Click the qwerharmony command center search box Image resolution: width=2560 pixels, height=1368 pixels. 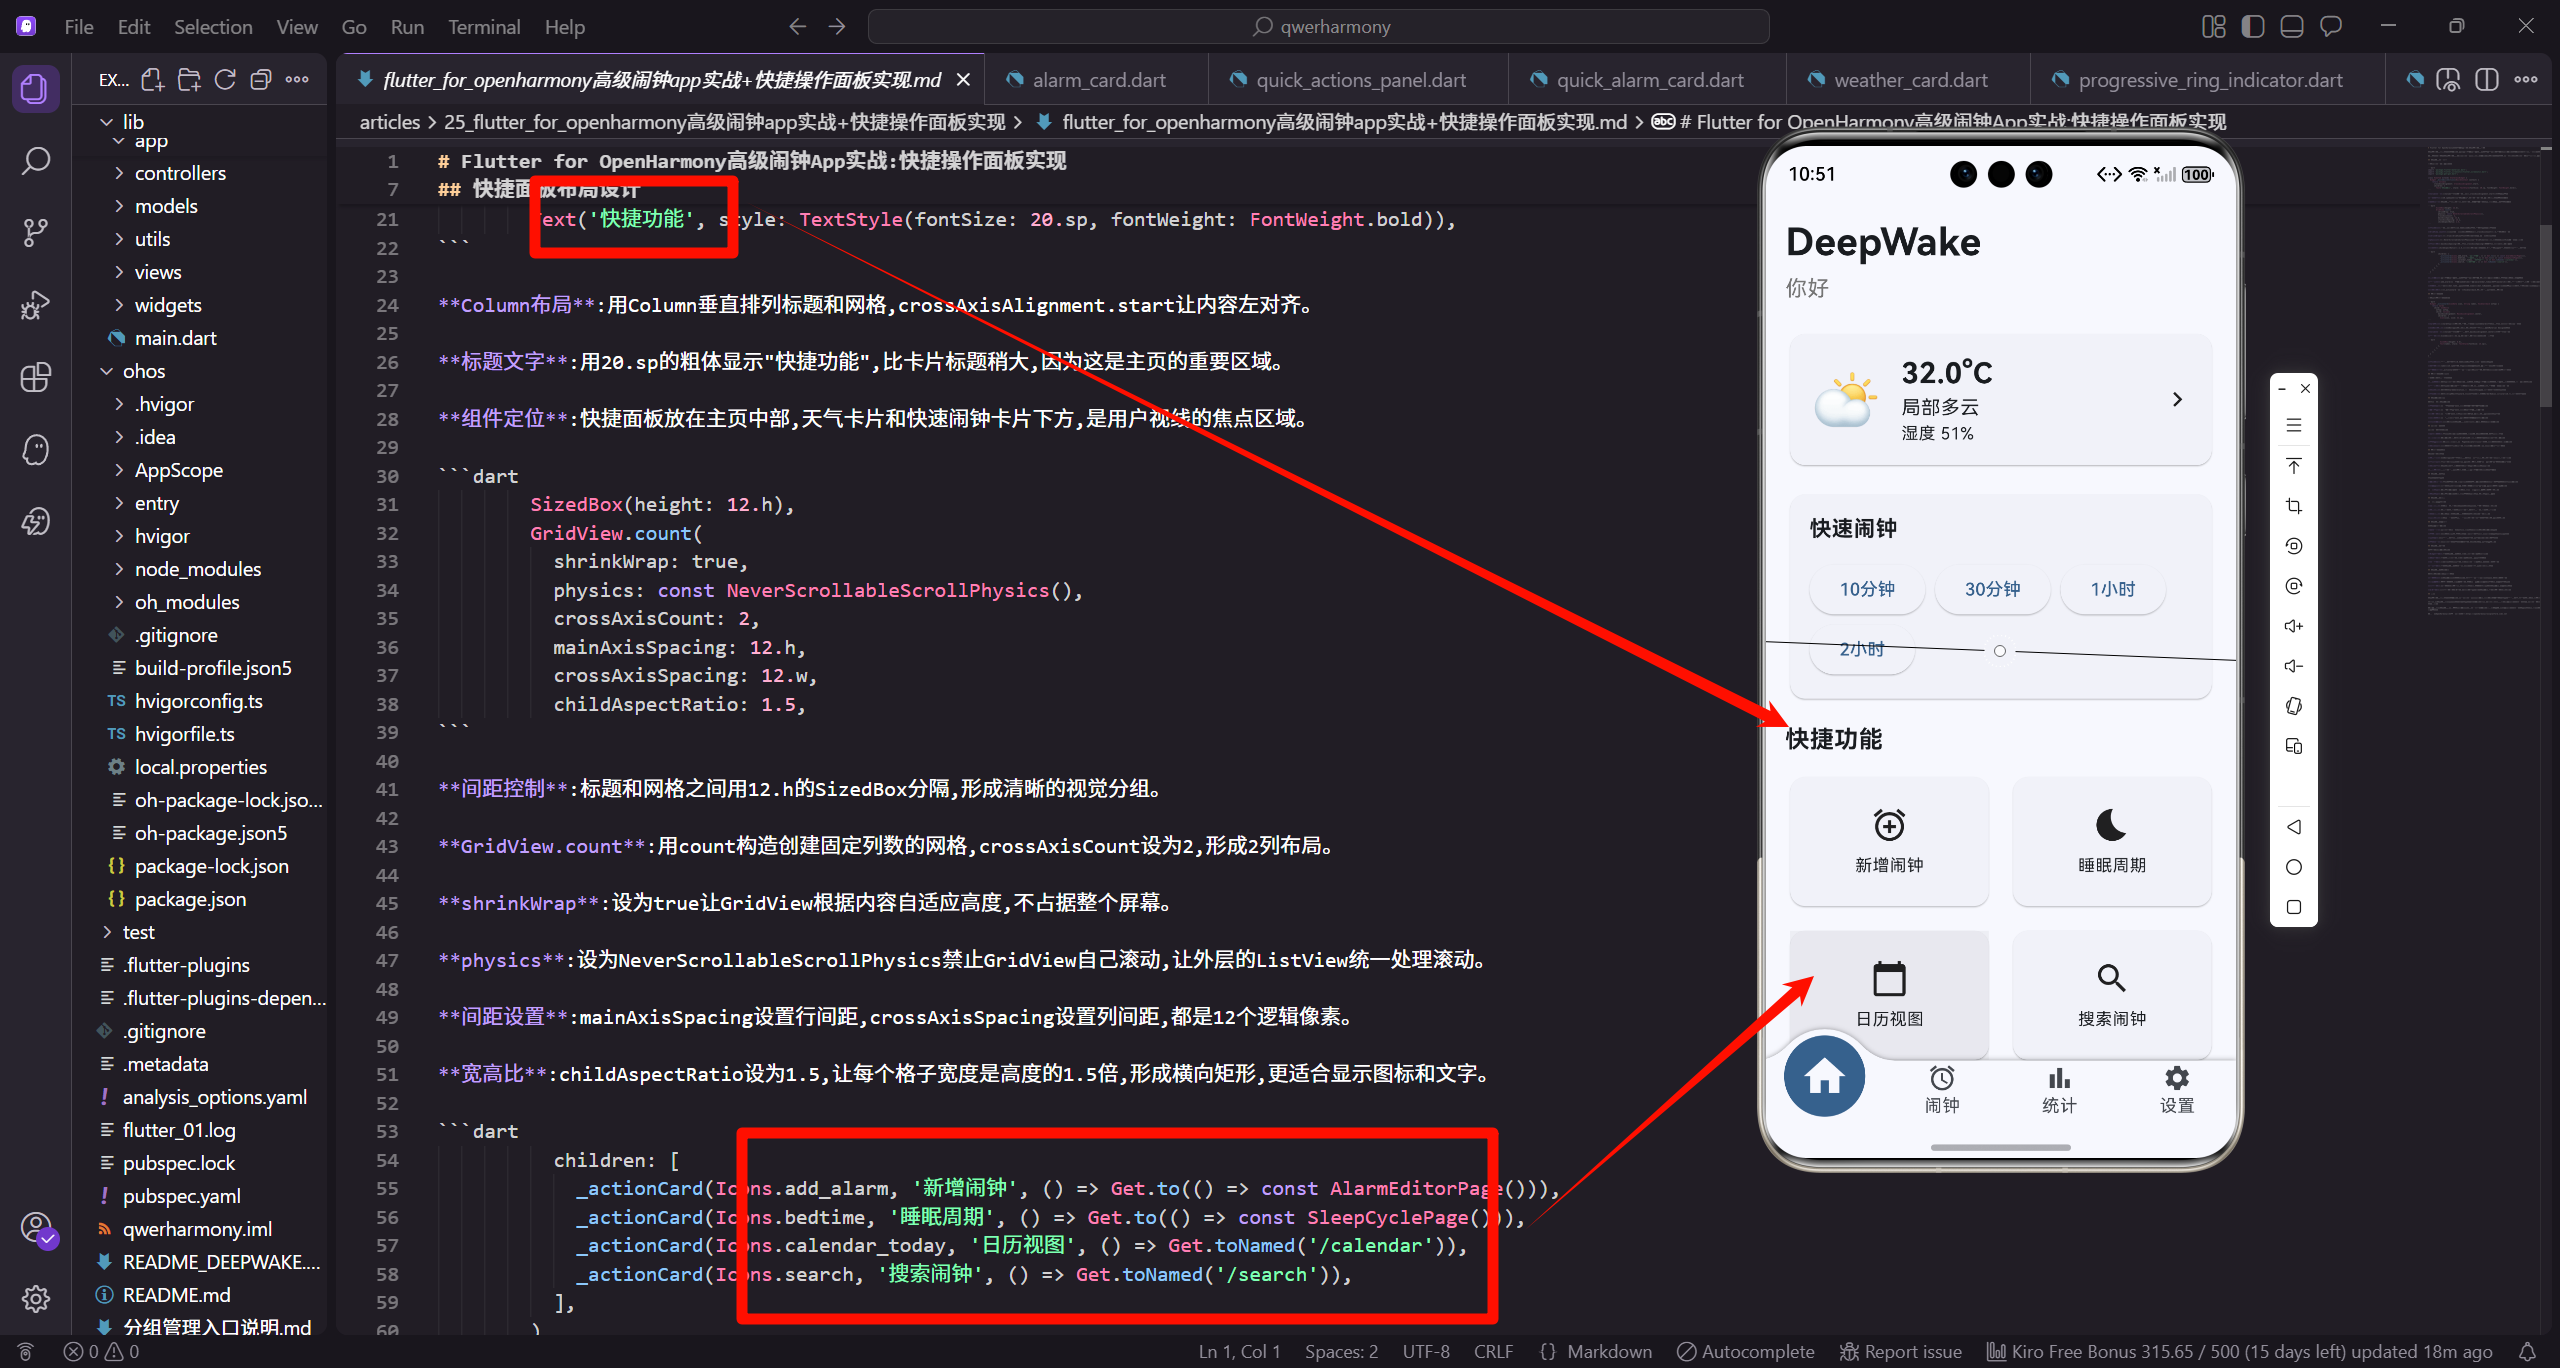tap(1318, 27)
